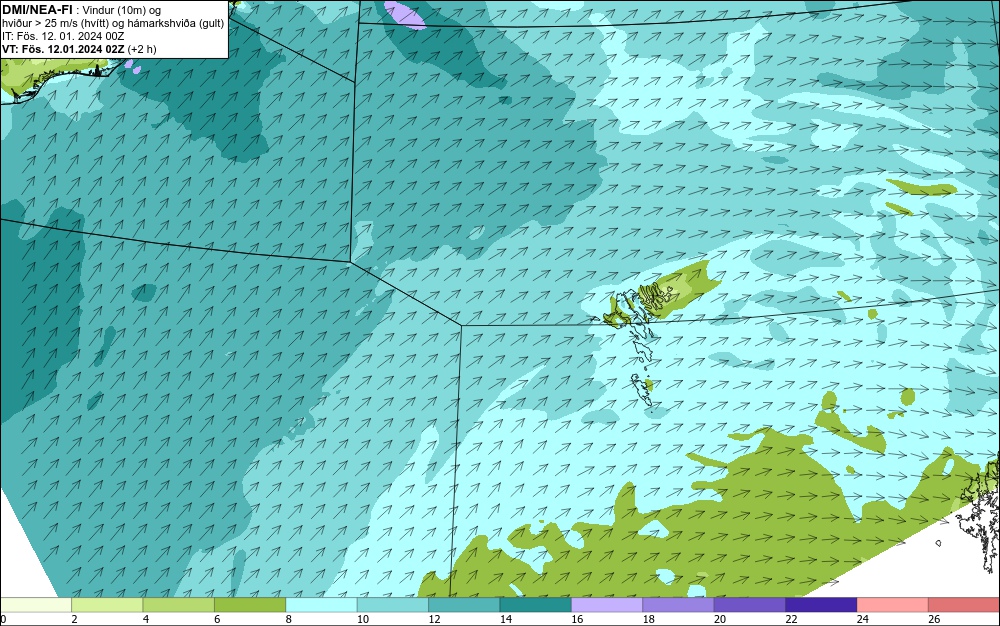The height and width of the screenshot is (626, 1000).
Task: Pick the 8–10 m/s pale cyan legend swatch
Action: [321, 605]
